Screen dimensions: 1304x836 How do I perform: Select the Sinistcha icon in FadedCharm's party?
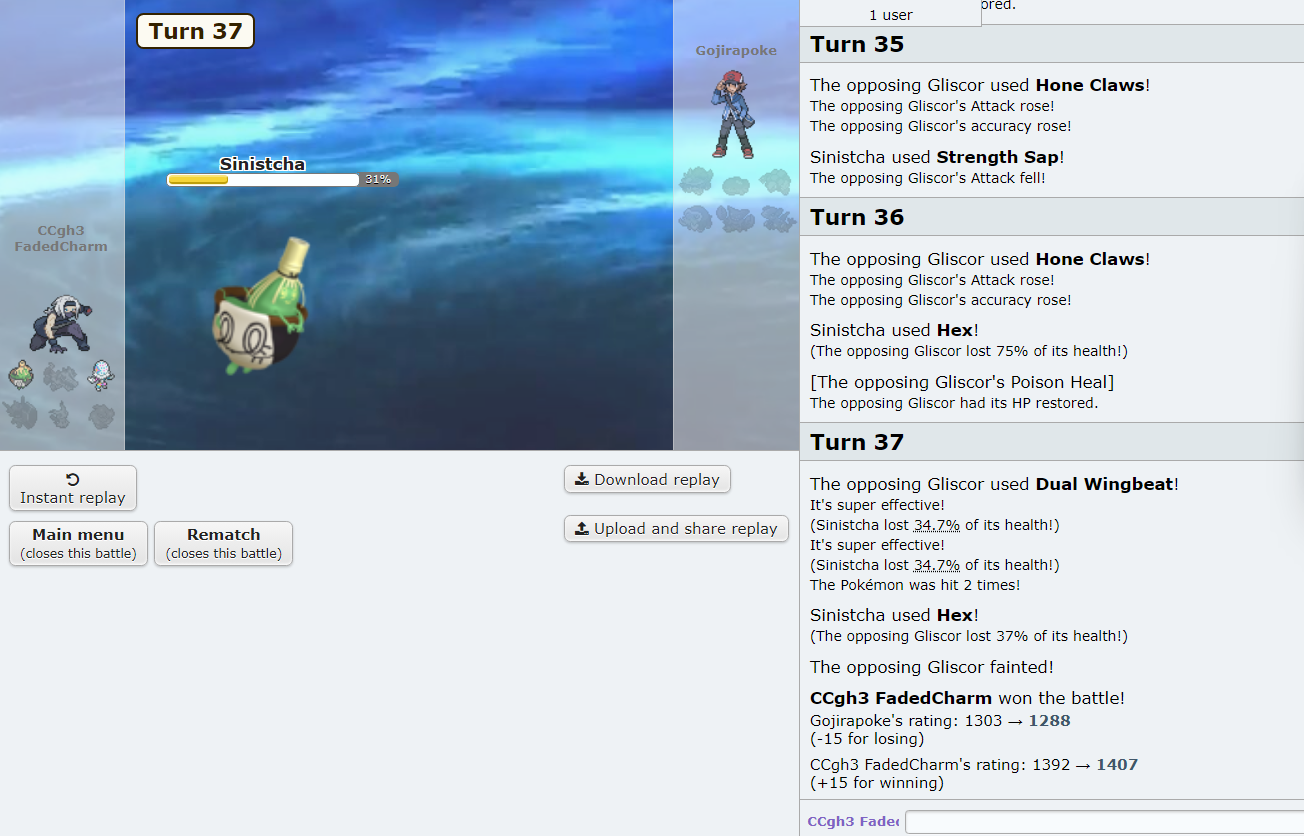21,376
